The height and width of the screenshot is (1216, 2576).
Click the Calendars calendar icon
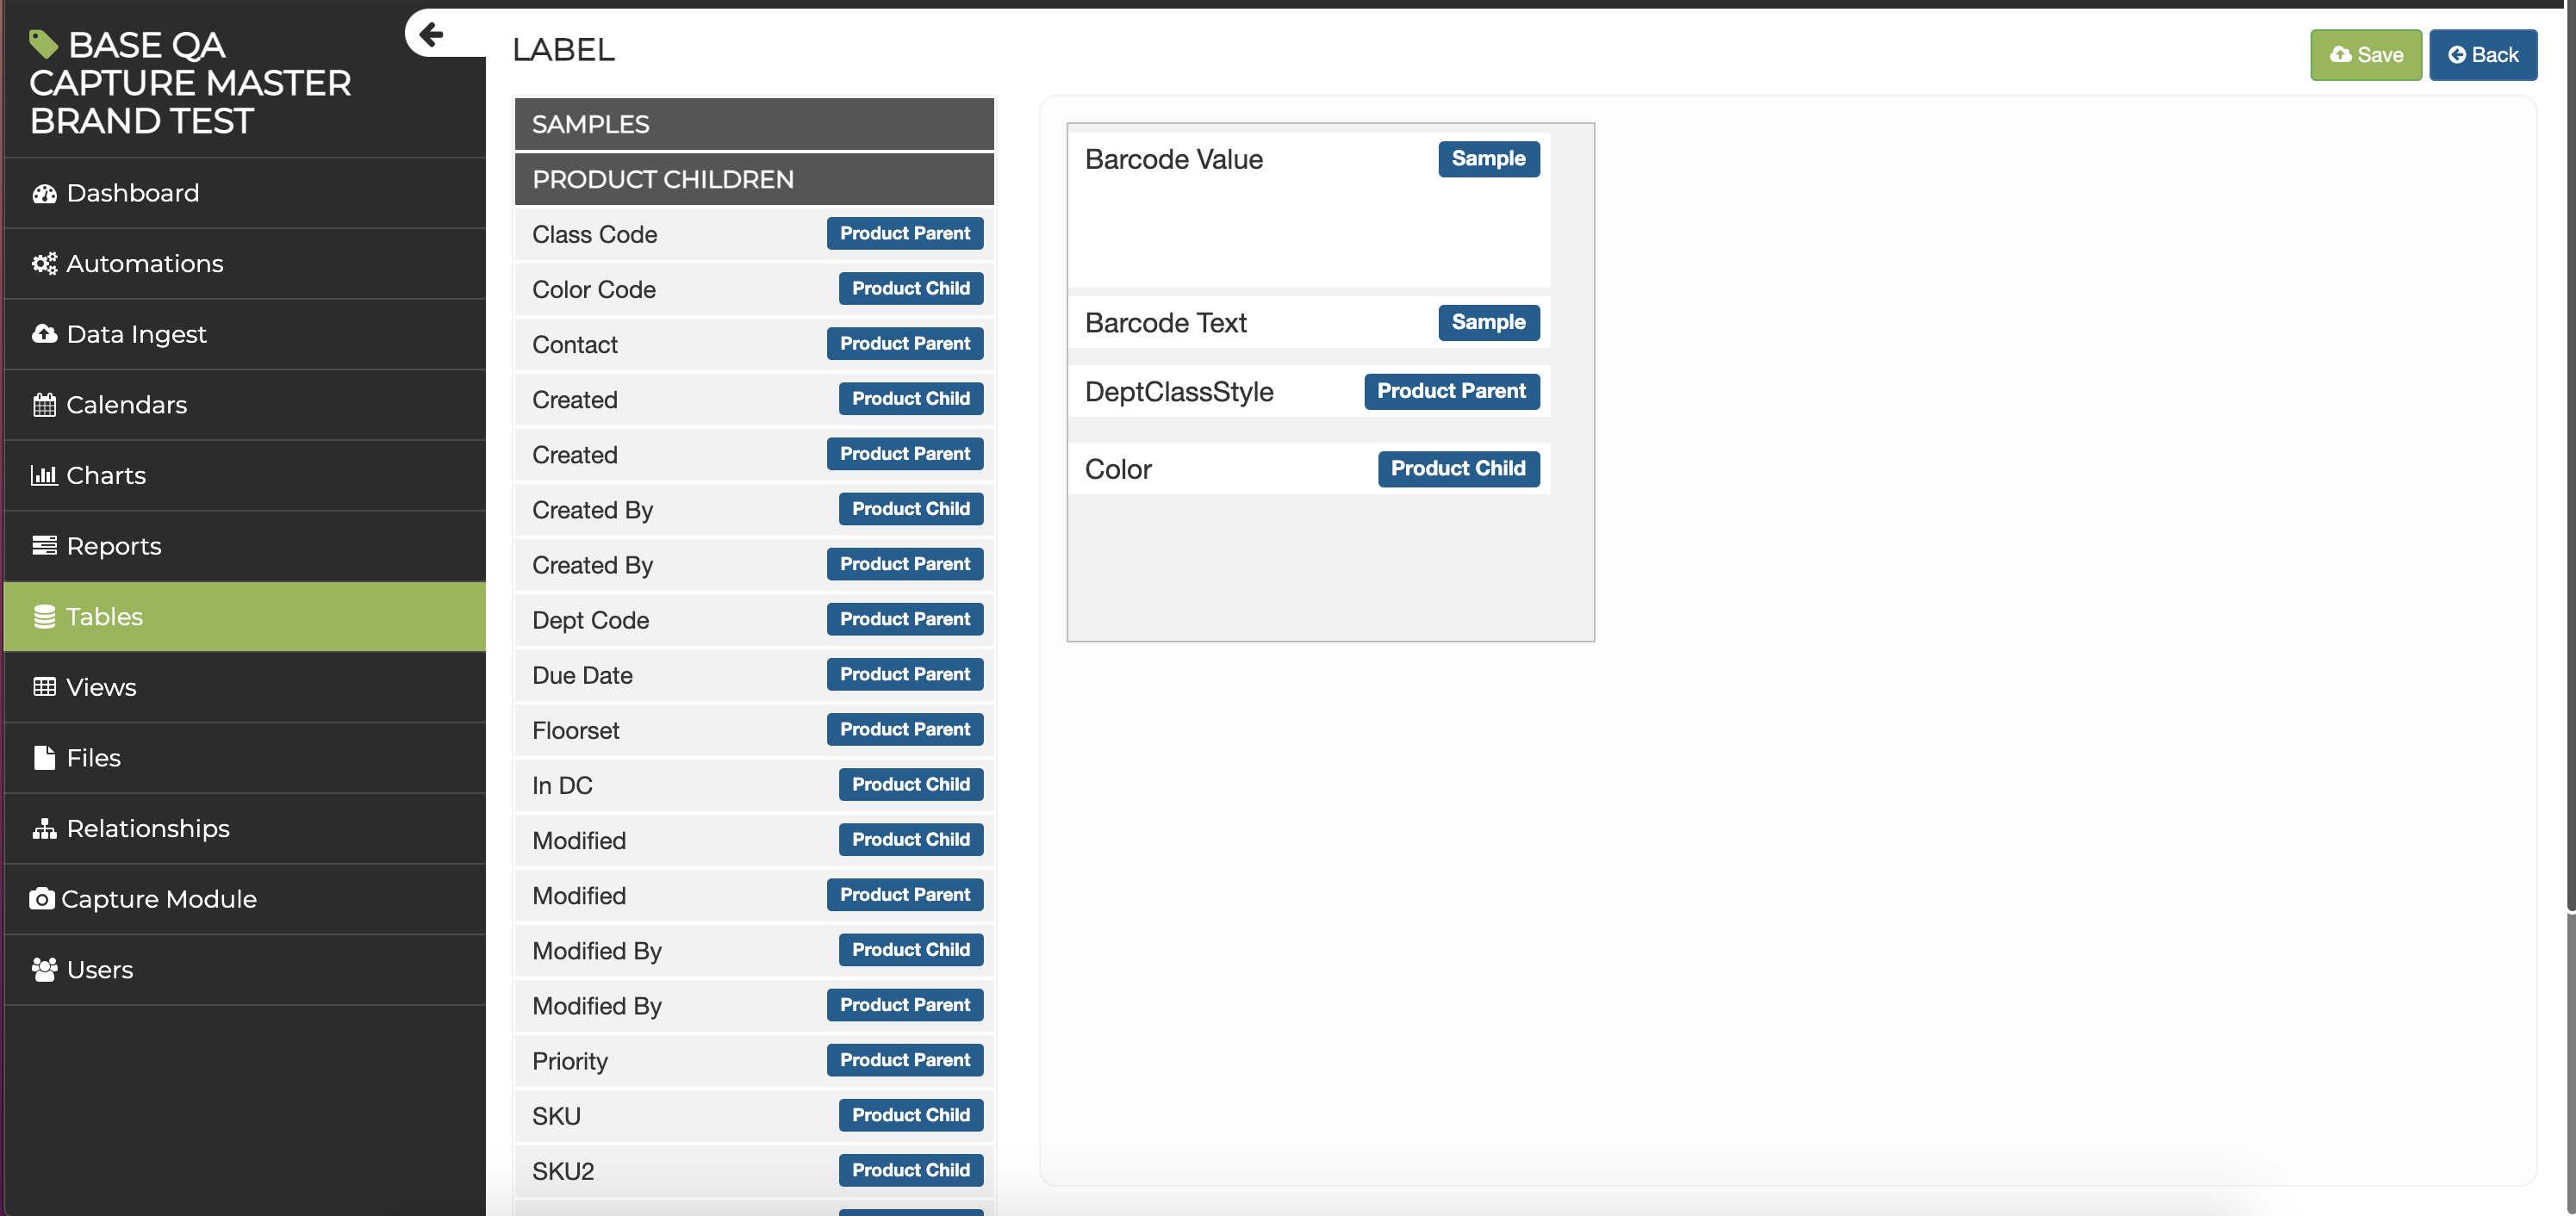point(44,405)
